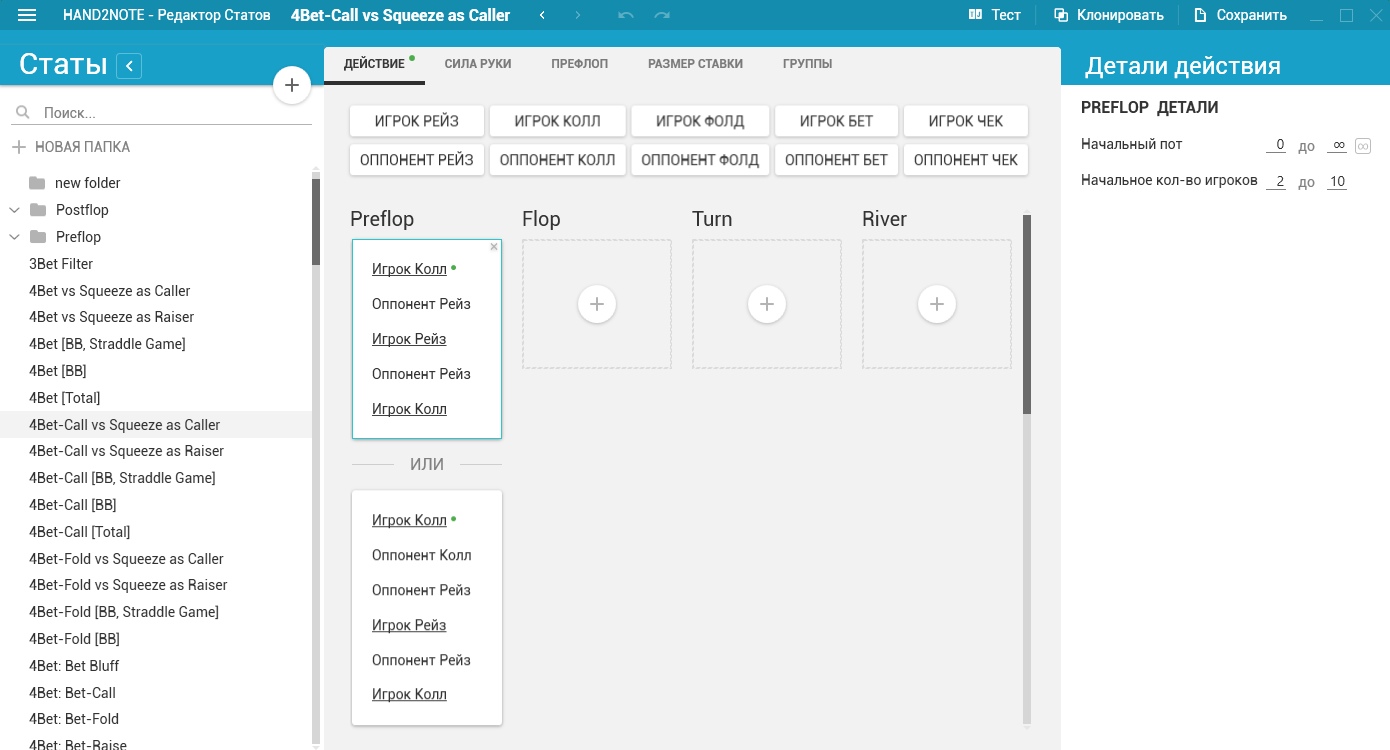This screenshot has height=750, width=1390.
Task: Add action with River plus button
Action: coord(937,304)
